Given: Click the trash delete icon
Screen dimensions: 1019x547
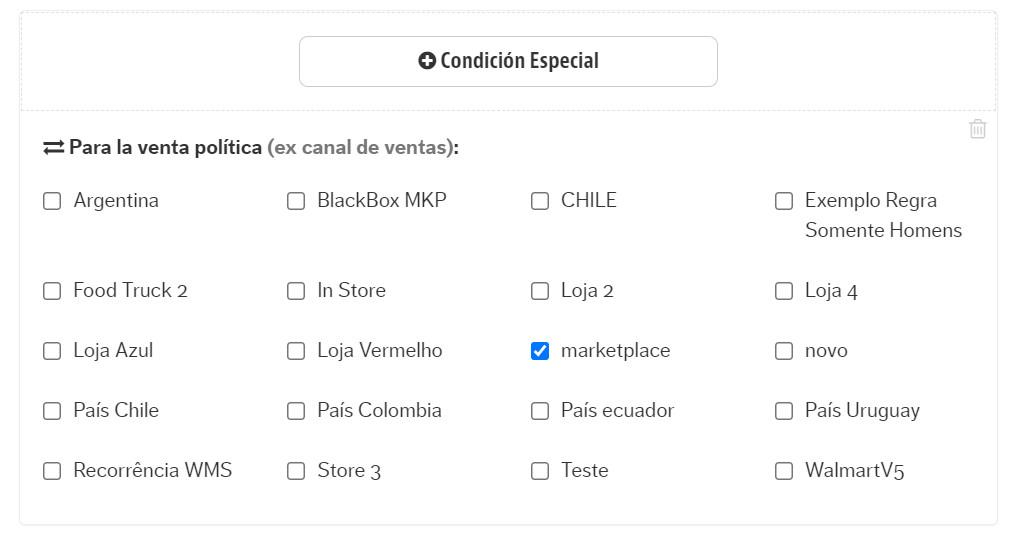Looking at the screenshot, I should pyautogui.click(x=977, y=129).
